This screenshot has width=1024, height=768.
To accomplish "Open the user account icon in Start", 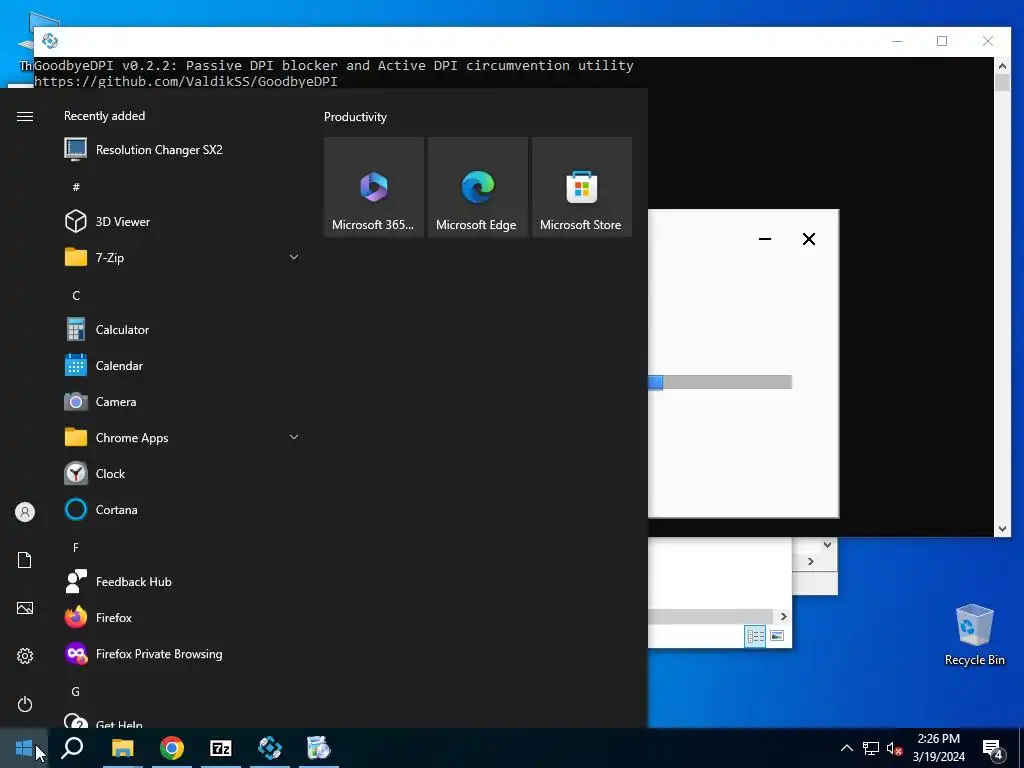I will pyautogui.click(x=25, y=512).
